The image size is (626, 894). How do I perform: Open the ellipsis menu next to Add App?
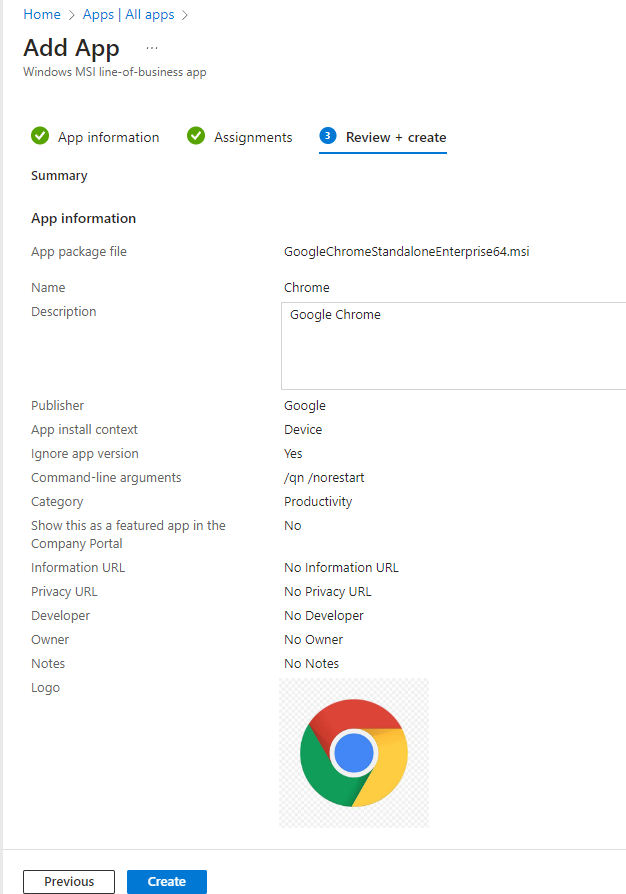point(152,48)
